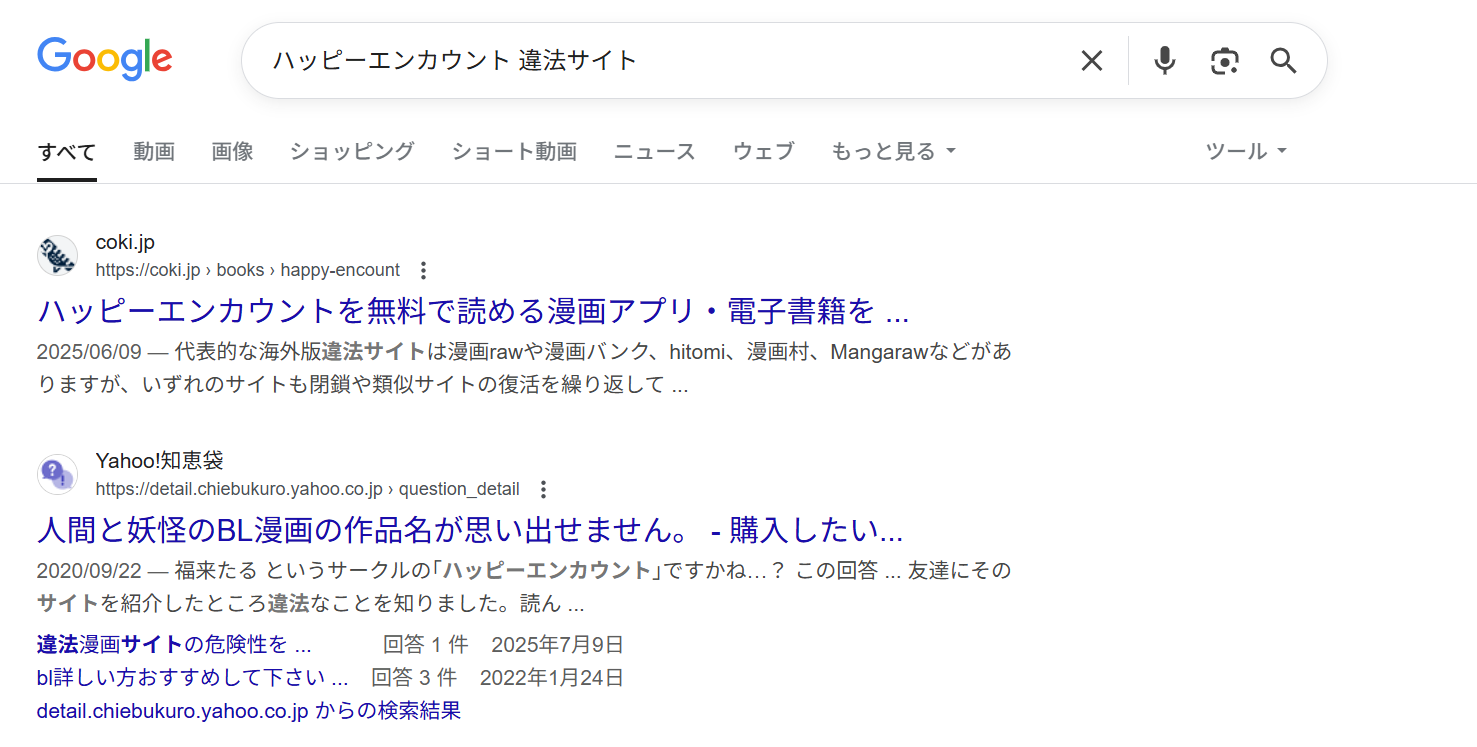Click the date 2022年1月24日
Screen dimensions: 1477x747
[552, 678]
